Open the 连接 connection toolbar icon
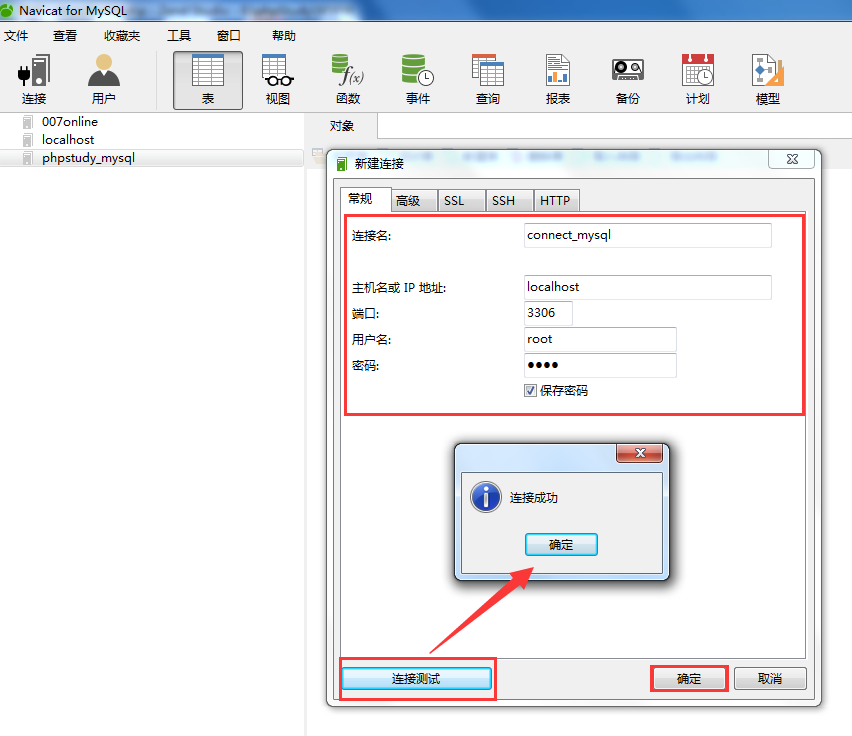Viewport: 852px width, 736px height. point(34,80)
